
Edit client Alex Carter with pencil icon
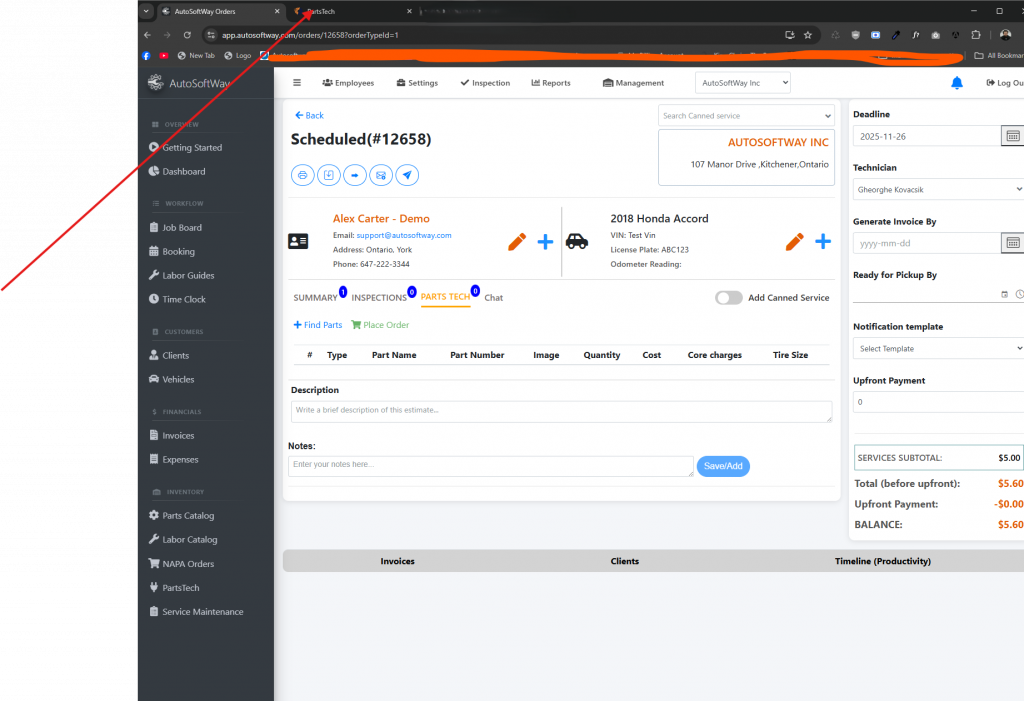pos(517,241)
